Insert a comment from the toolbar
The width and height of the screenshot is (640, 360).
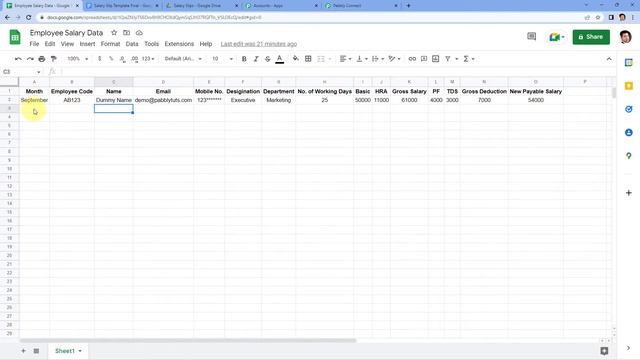click(424, 59)
